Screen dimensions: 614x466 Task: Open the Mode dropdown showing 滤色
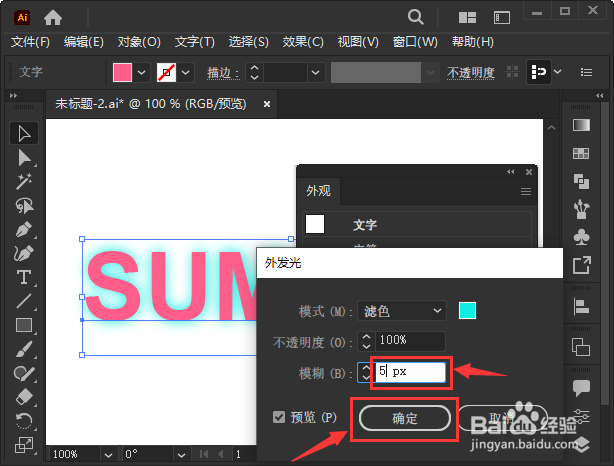tap(402, 311)
